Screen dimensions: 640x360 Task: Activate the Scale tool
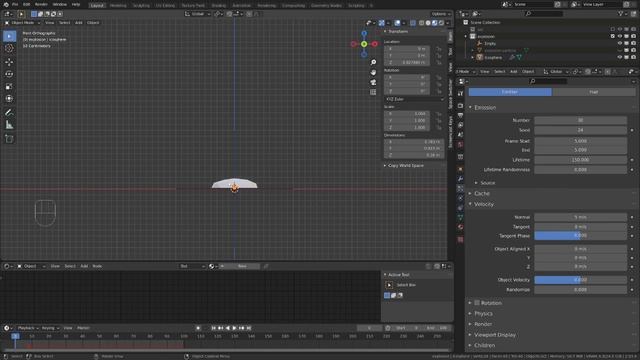pos(9,87)
